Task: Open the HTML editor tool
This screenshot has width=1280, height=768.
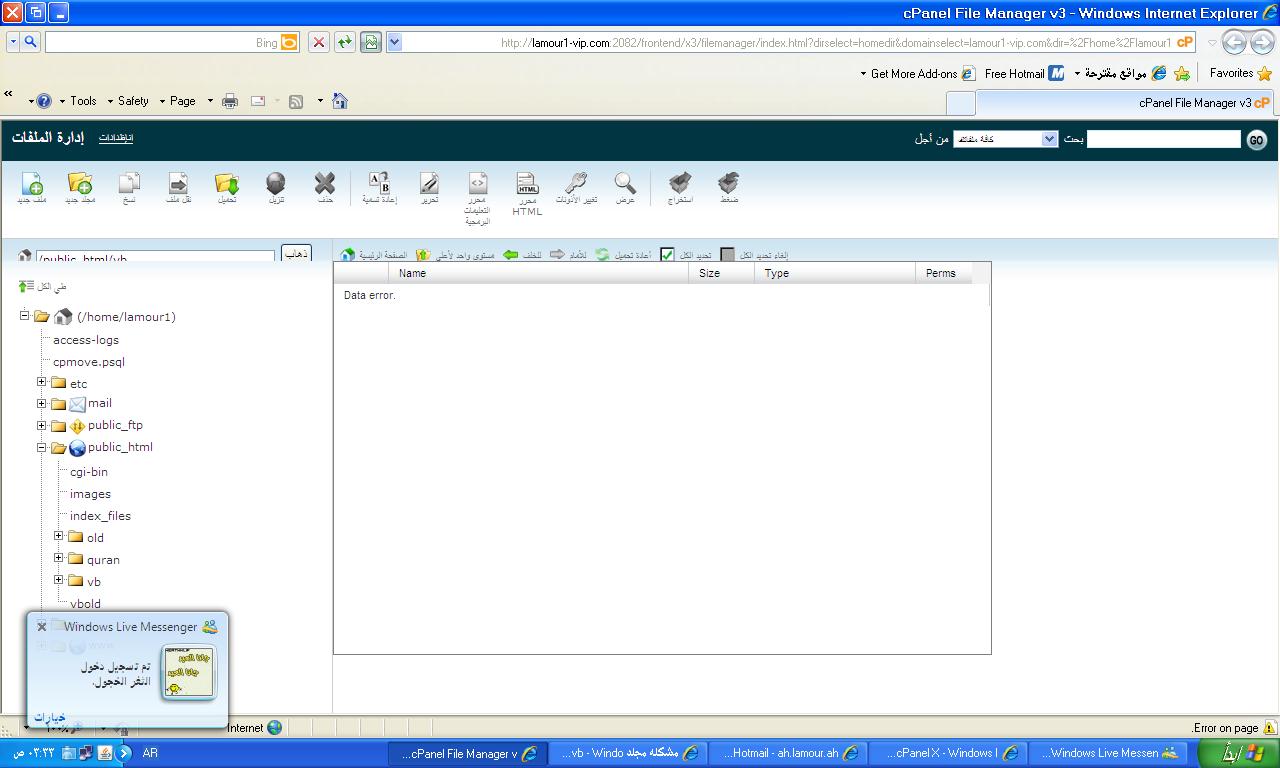Action: (x=527, y=185)
